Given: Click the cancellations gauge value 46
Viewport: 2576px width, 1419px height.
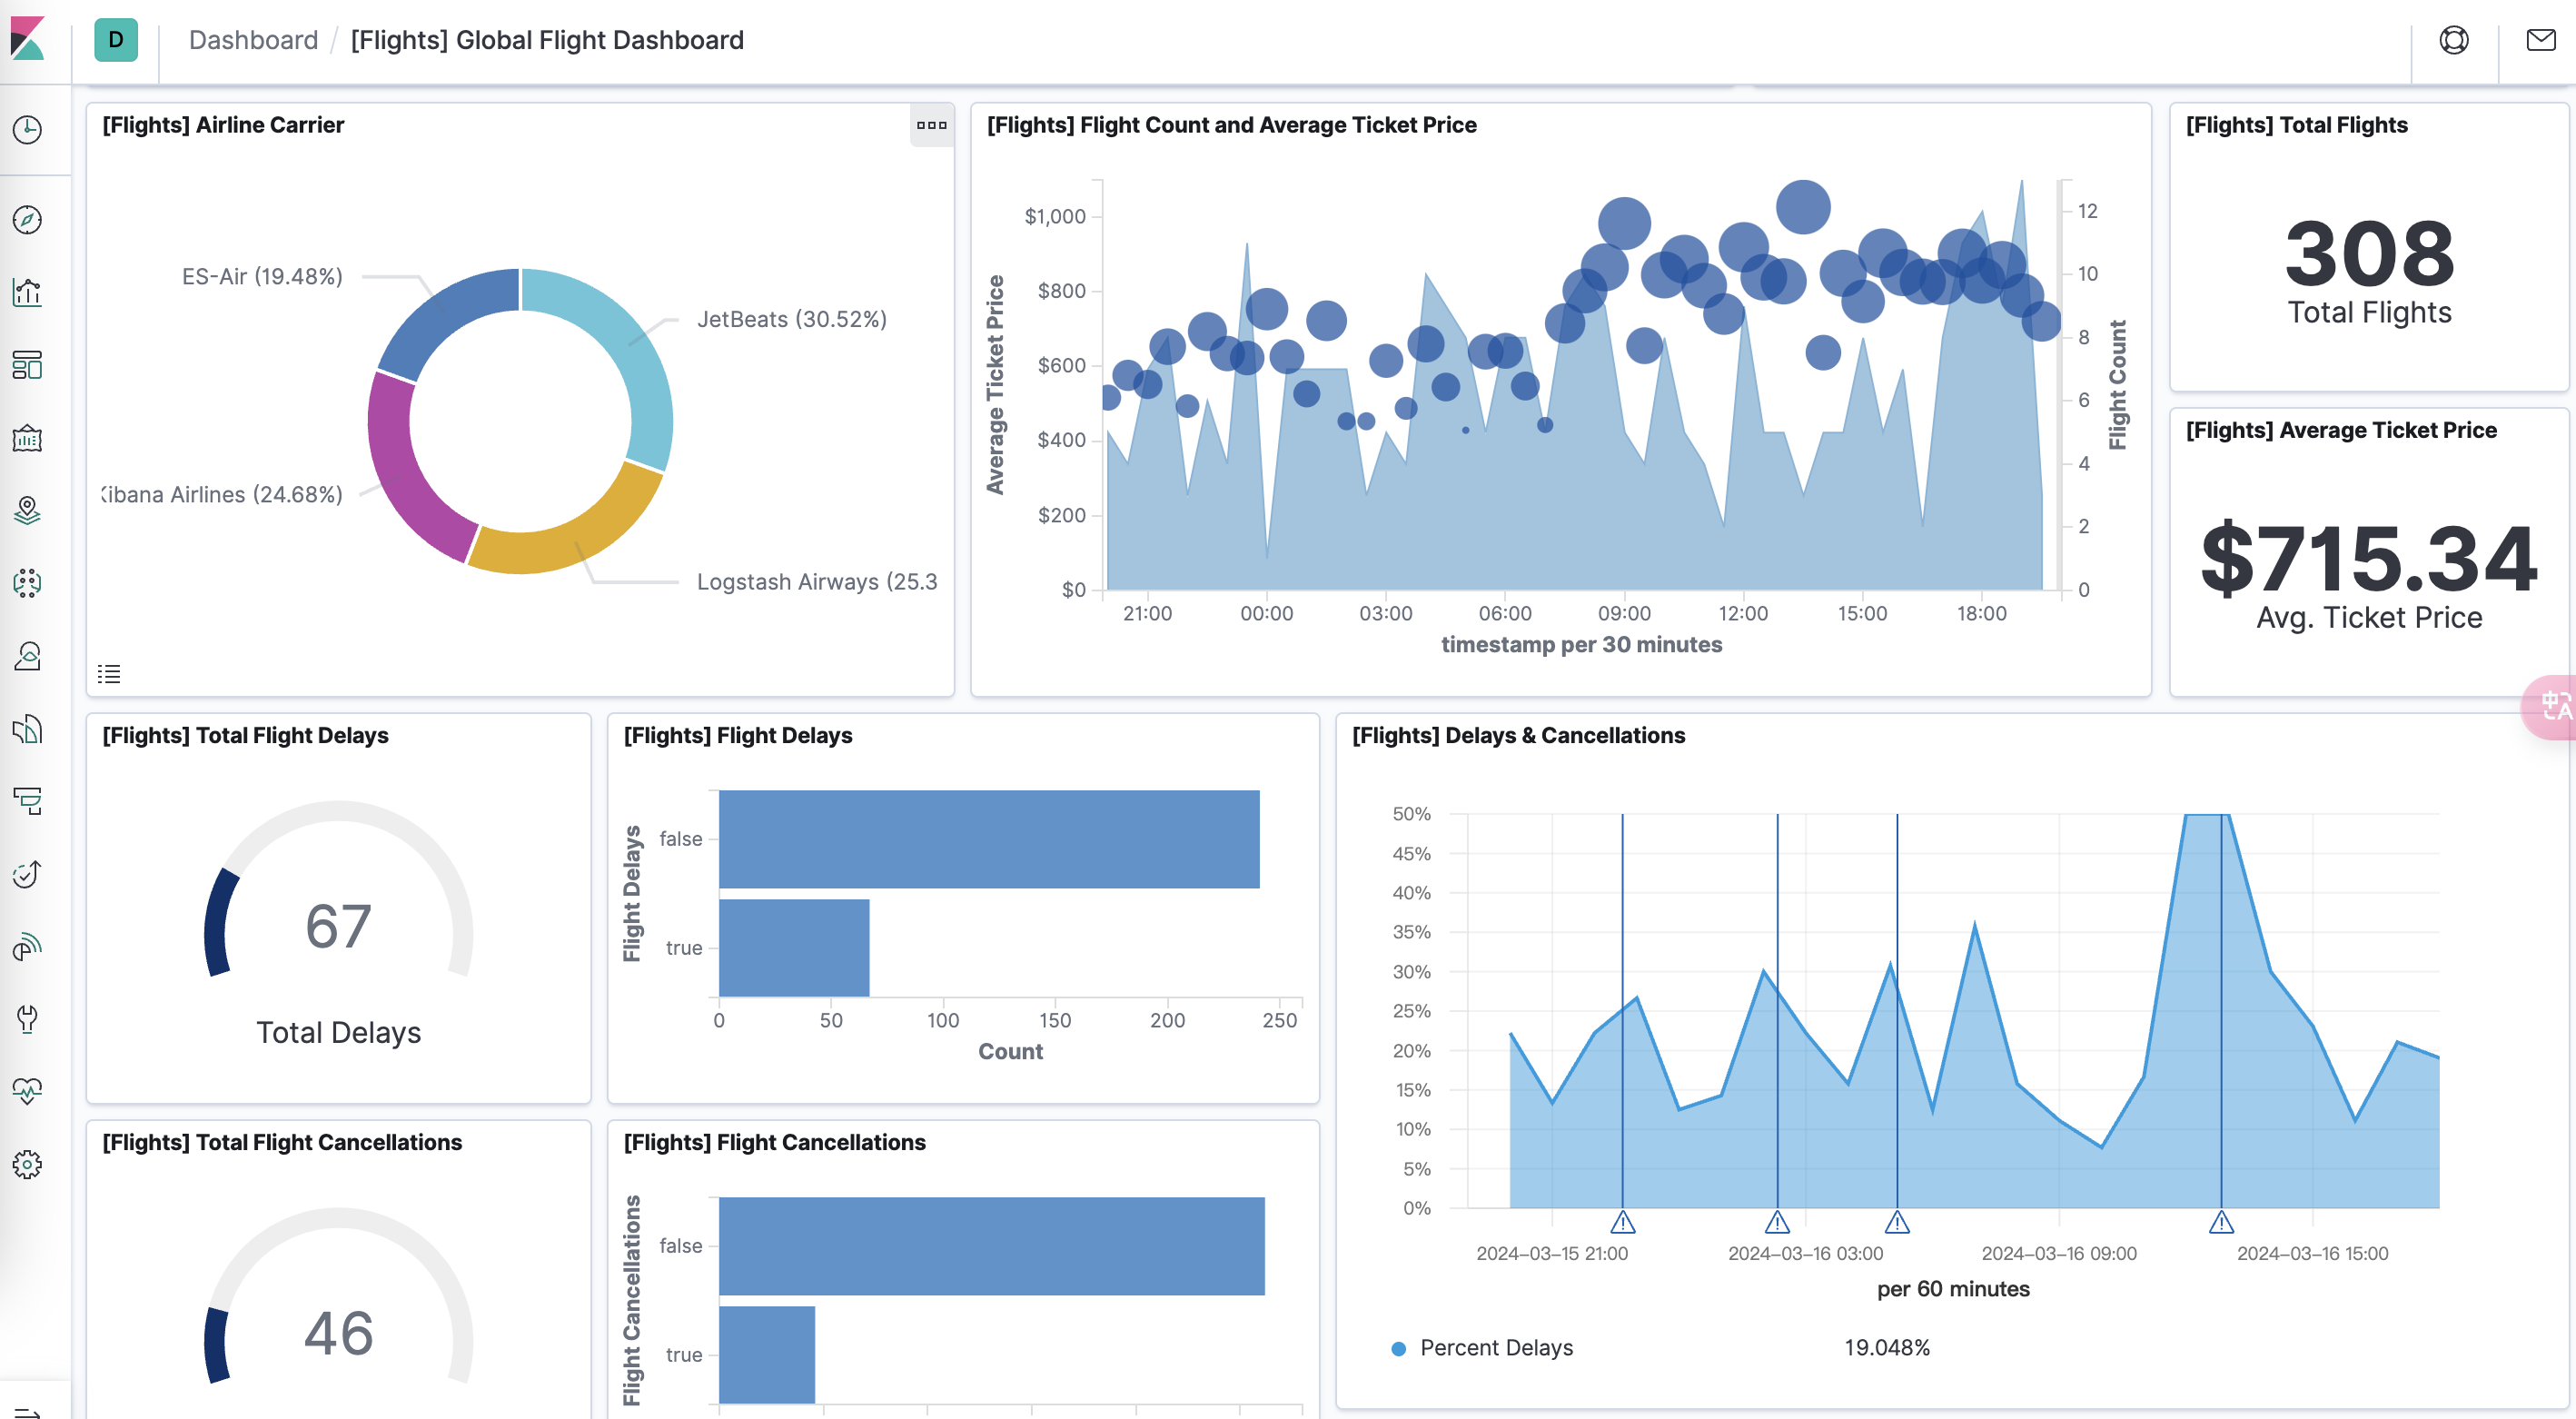Looking at the screenshot, I should (338, 1333).
